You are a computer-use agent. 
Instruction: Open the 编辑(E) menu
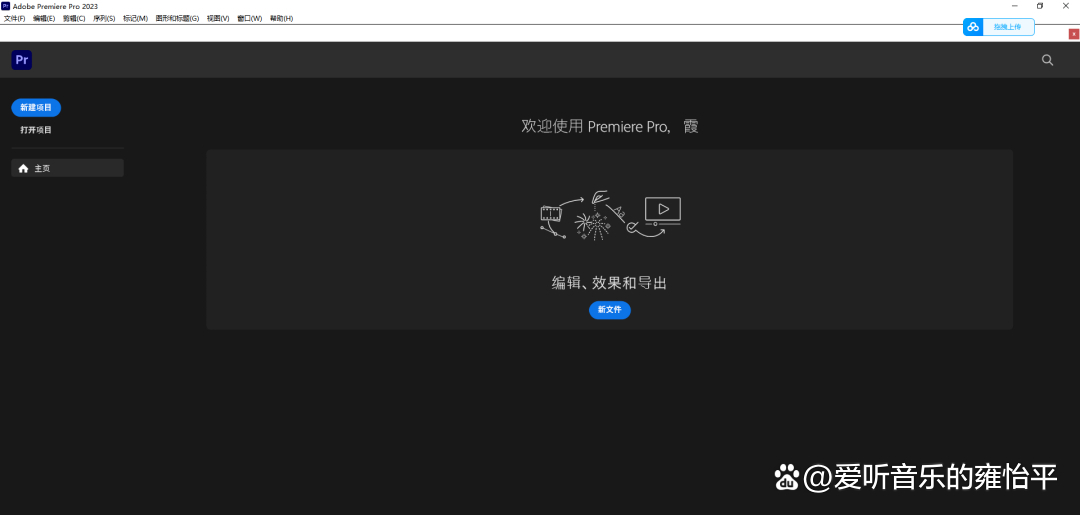[44, 19]
